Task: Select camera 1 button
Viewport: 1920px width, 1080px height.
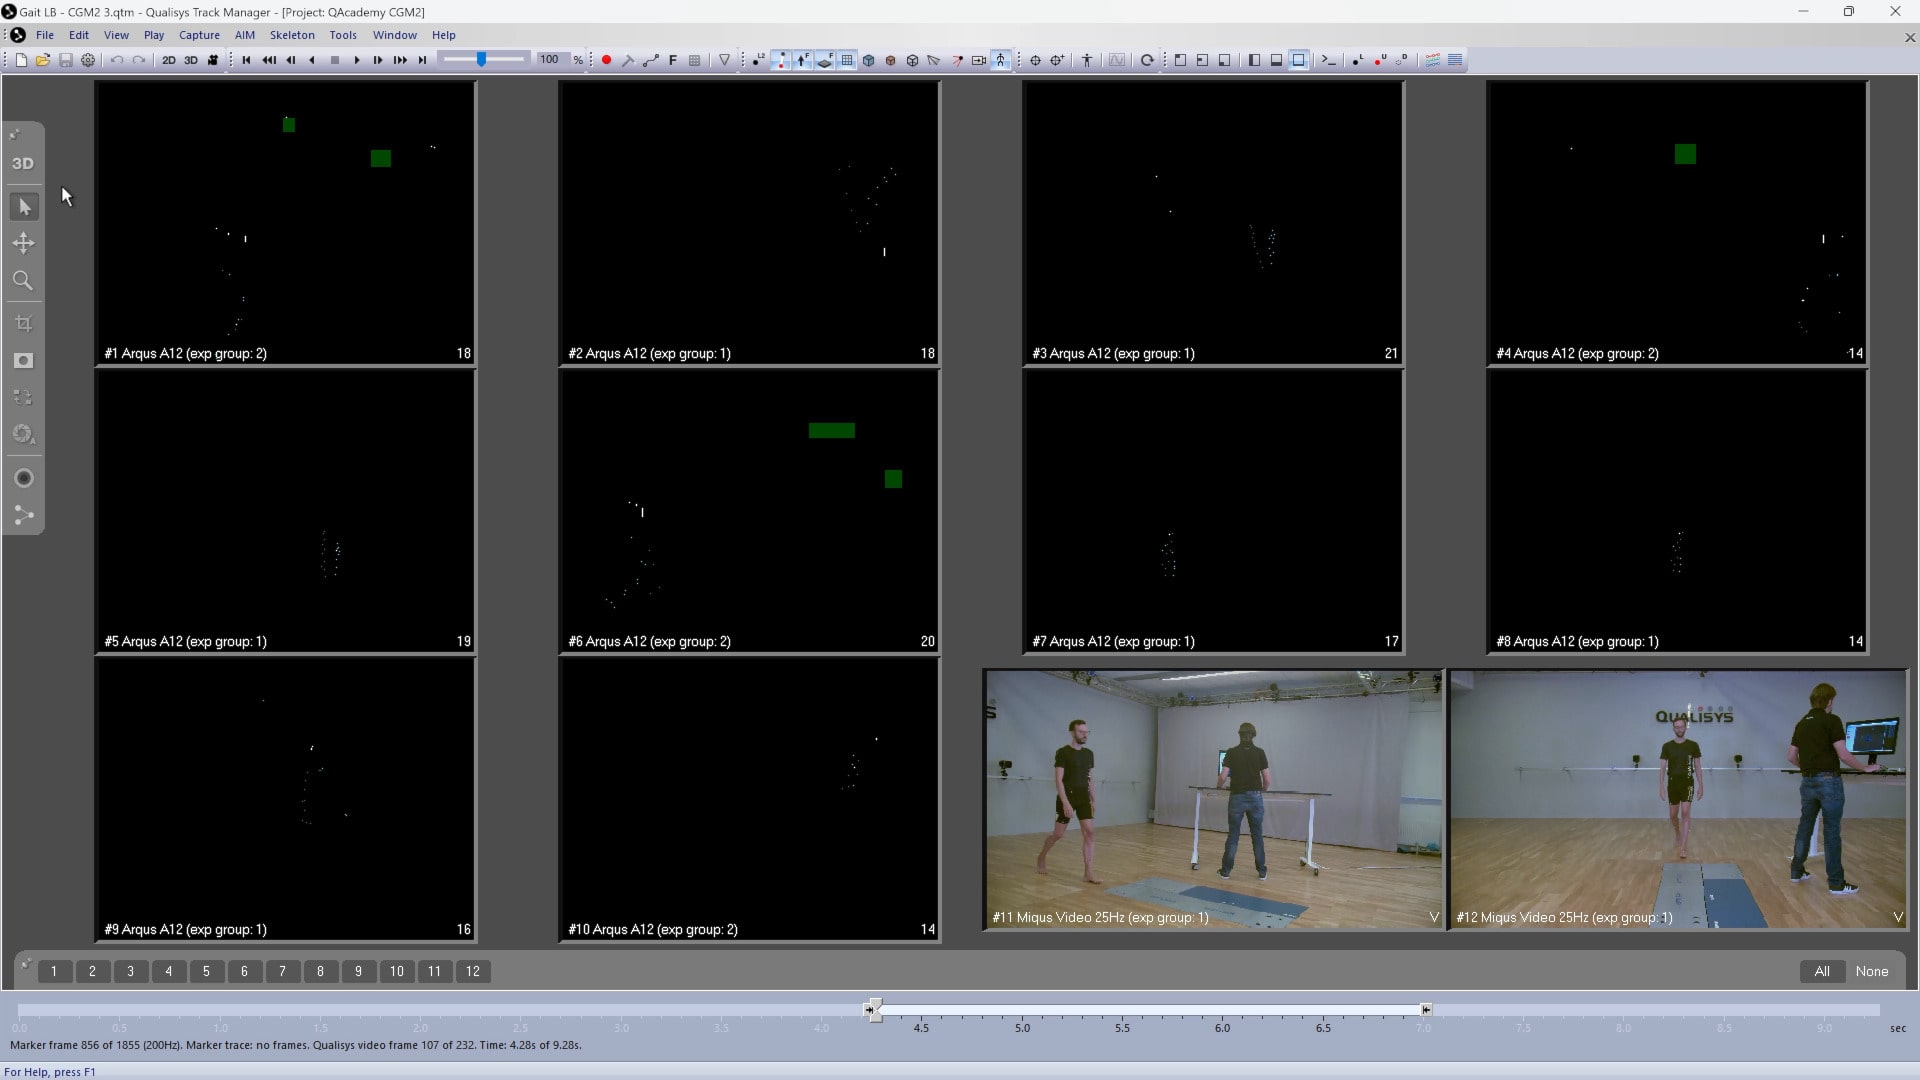Action: (x=55, y=971)
